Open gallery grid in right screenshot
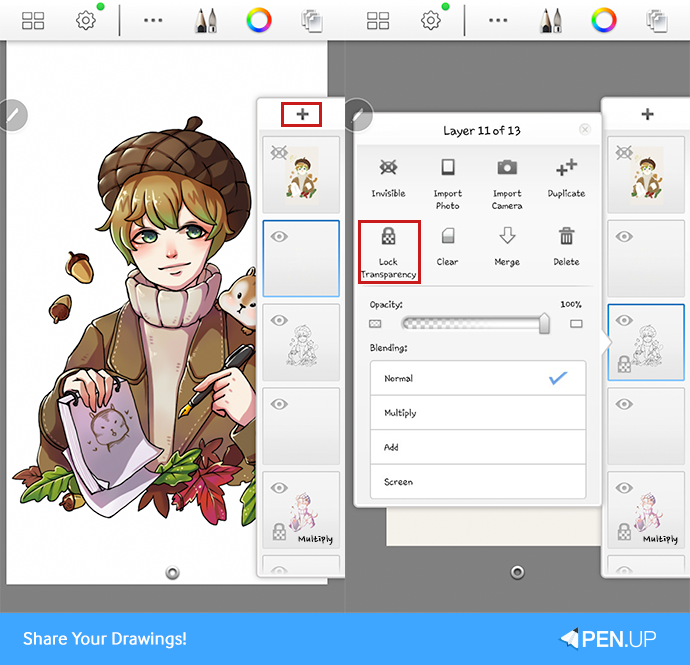The image size is (690, 665). [x=378, y=21]
